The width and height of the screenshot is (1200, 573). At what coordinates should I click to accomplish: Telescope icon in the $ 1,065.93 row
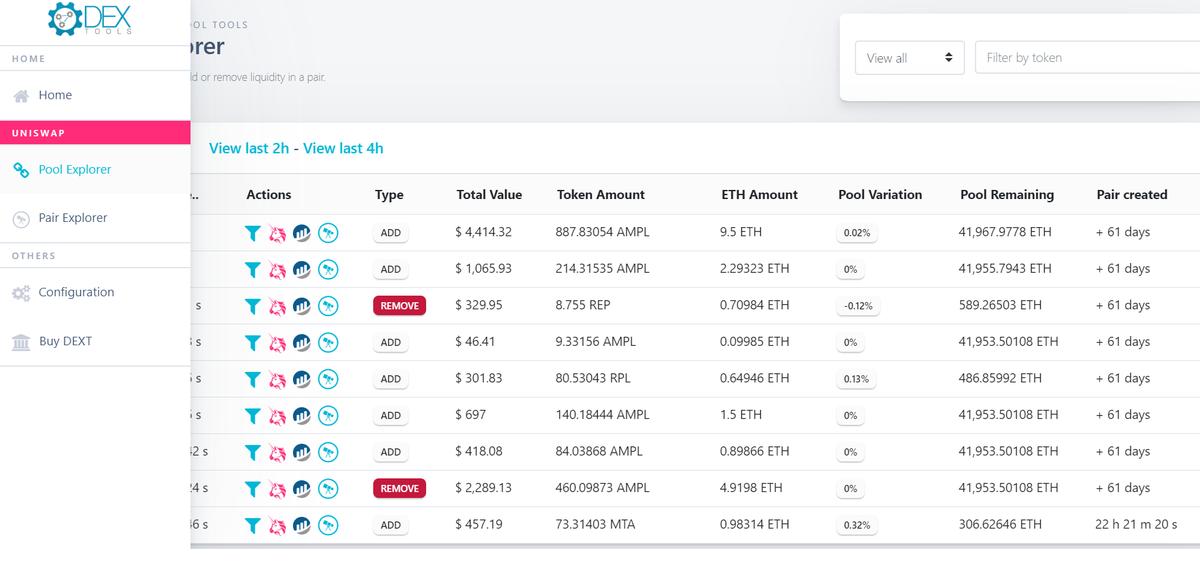click(x=328, y=269)
